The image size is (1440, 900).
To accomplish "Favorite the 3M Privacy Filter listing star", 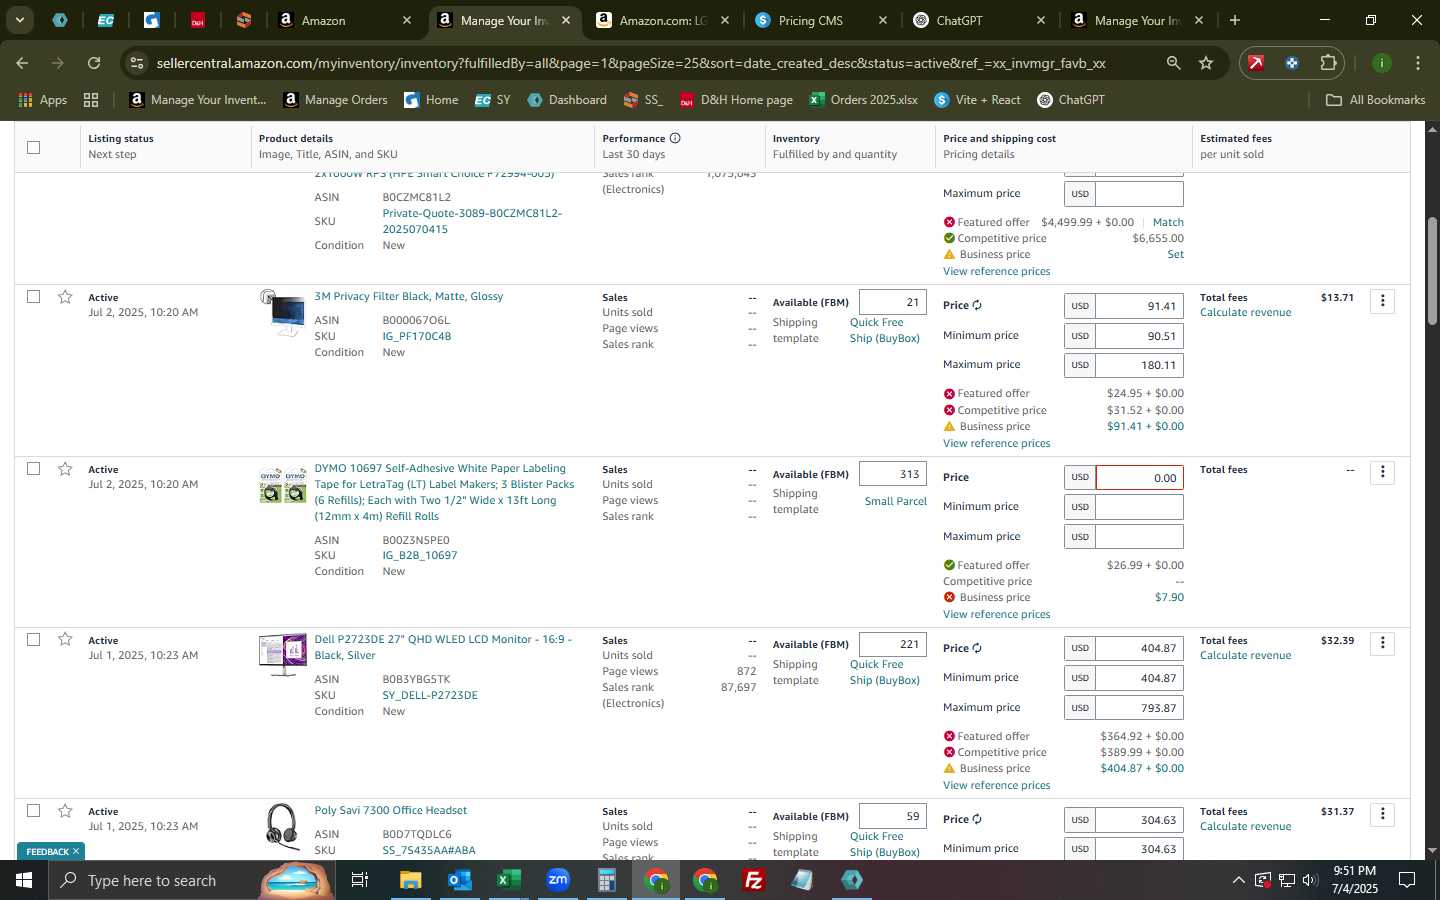I will tap(65, 297).
